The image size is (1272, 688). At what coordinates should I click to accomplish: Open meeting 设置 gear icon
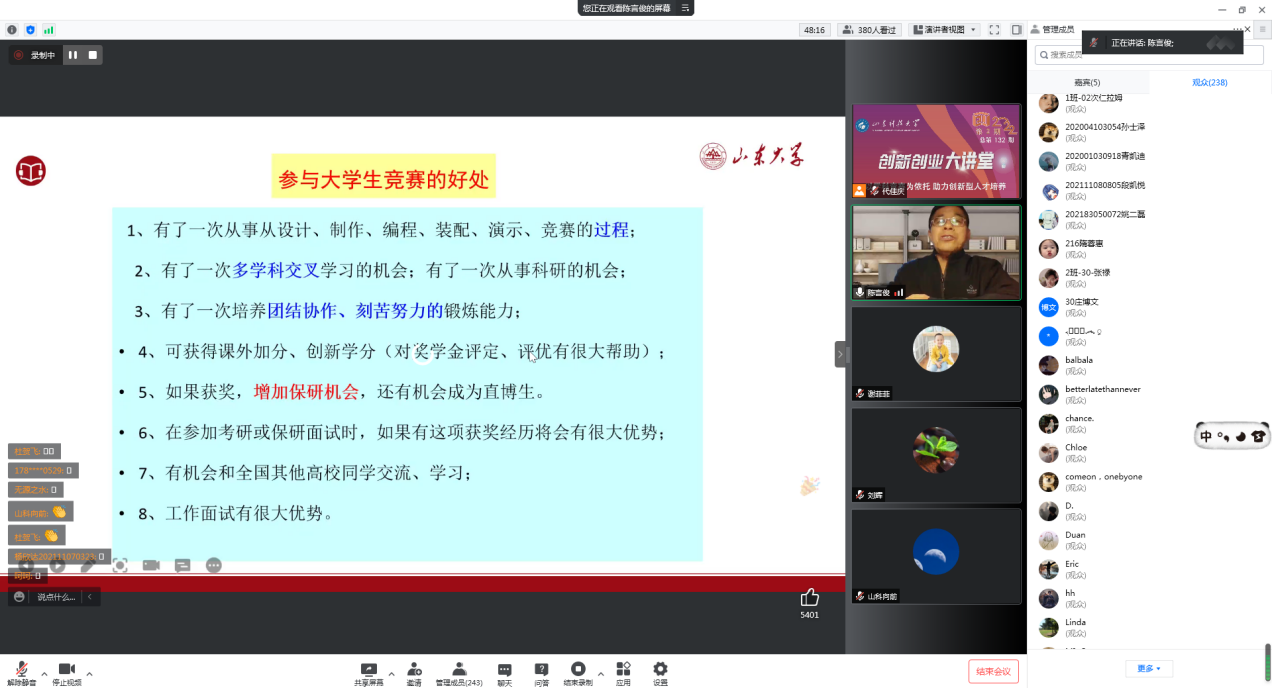660,669
